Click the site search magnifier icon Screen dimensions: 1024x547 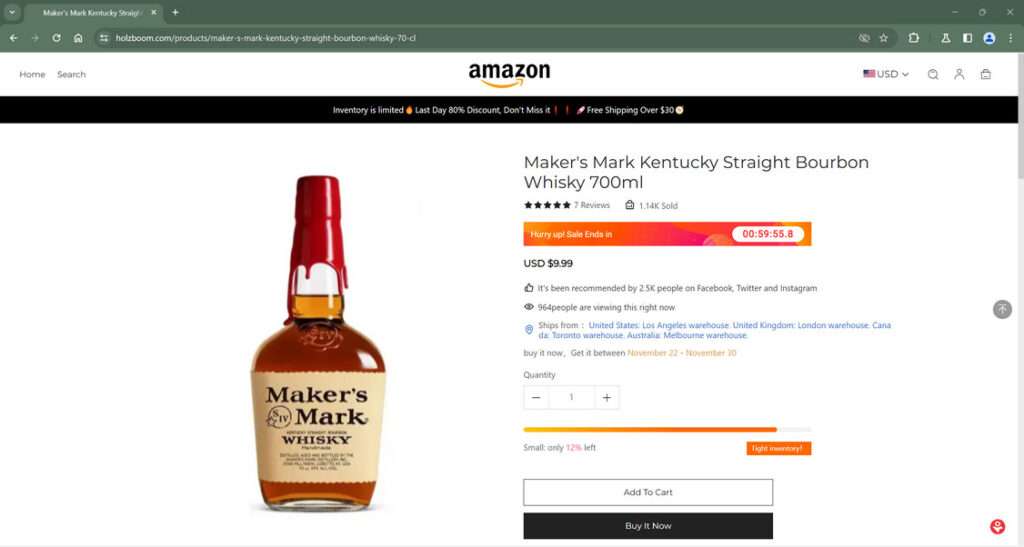(933, 74)
